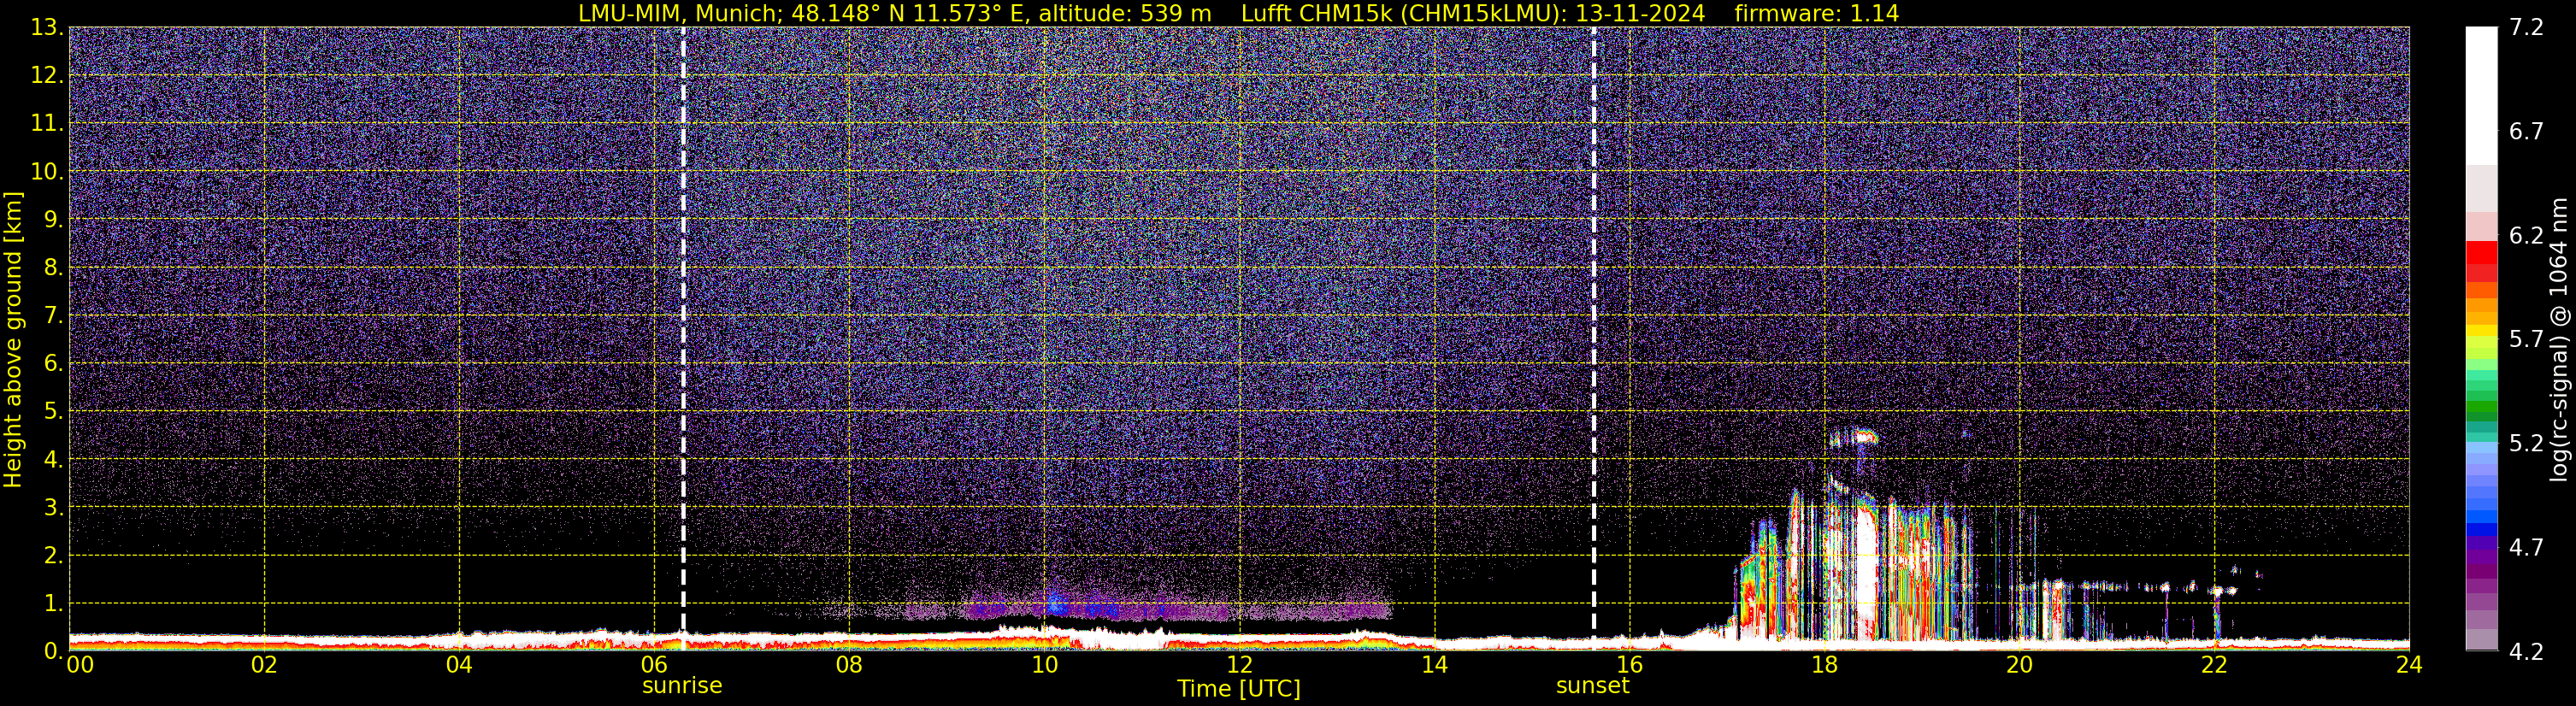Screen dimensions: 2576x706
Task: Click the "22" time tick label
Action: coord(2214,666)
